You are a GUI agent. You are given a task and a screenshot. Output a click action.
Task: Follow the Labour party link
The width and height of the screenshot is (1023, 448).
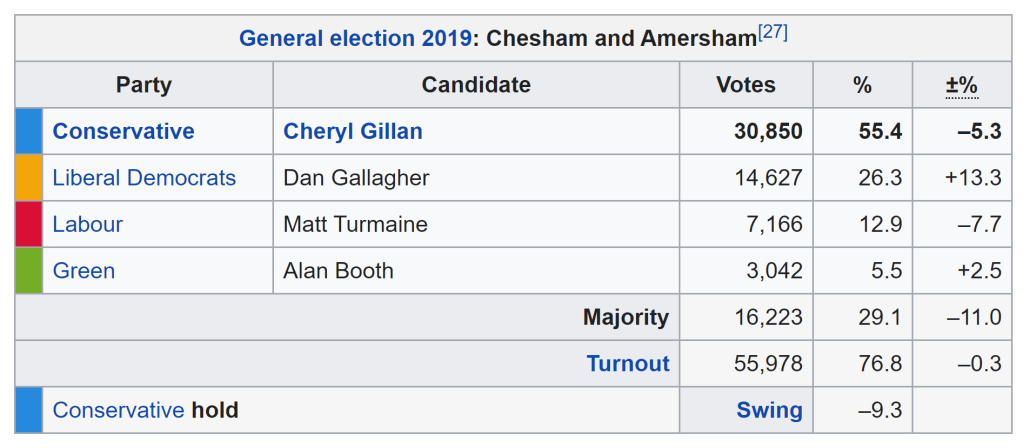pos(87,224)
